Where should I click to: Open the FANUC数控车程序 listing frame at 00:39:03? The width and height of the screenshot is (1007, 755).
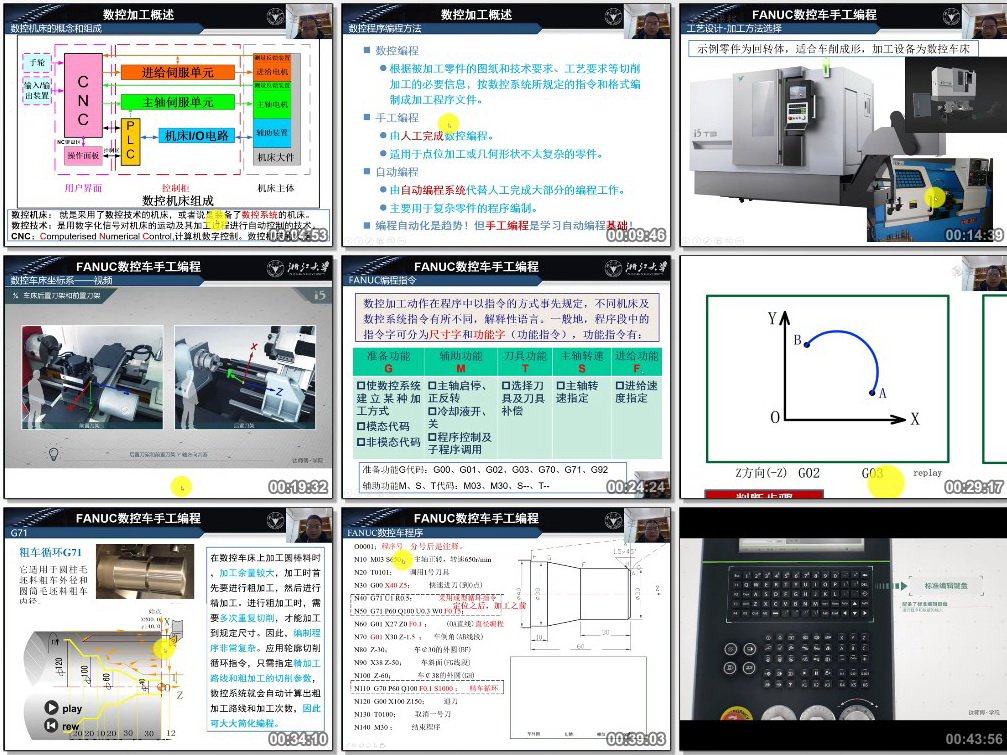pos(506,629)
